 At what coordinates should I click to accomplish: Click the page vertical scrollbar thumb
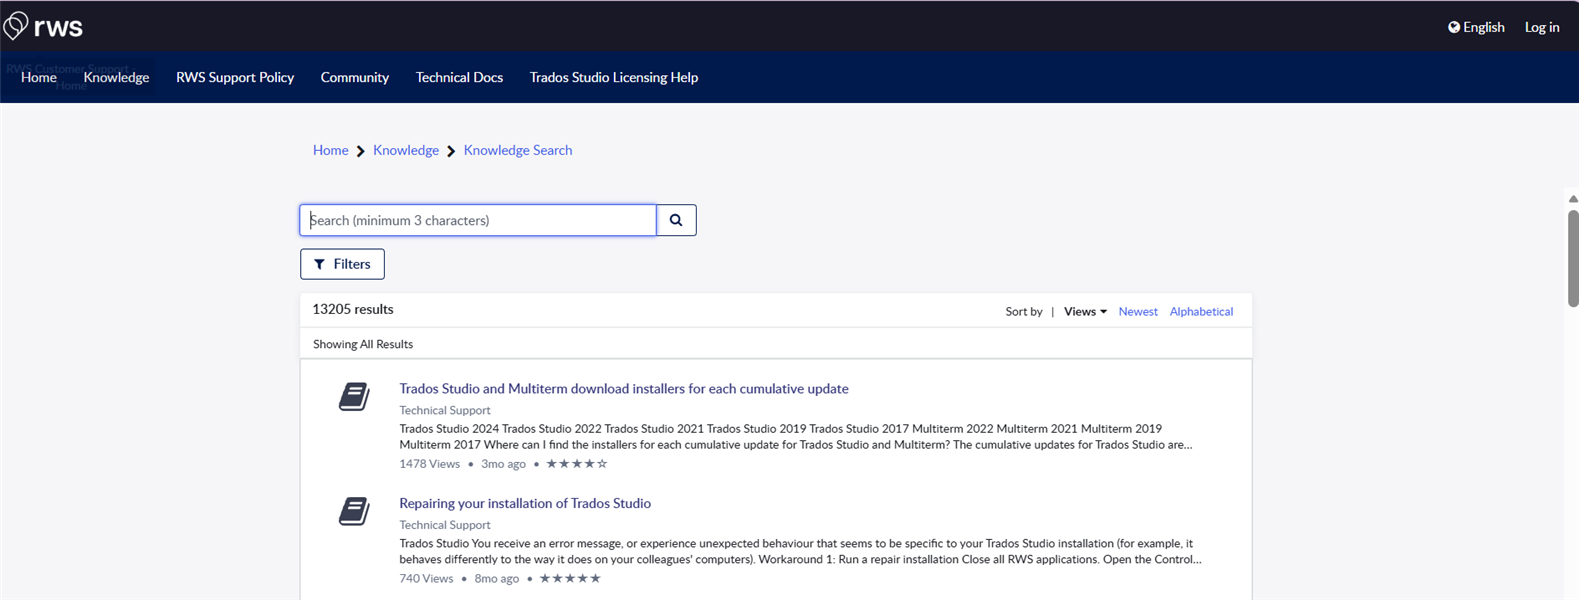point(1572,258)
